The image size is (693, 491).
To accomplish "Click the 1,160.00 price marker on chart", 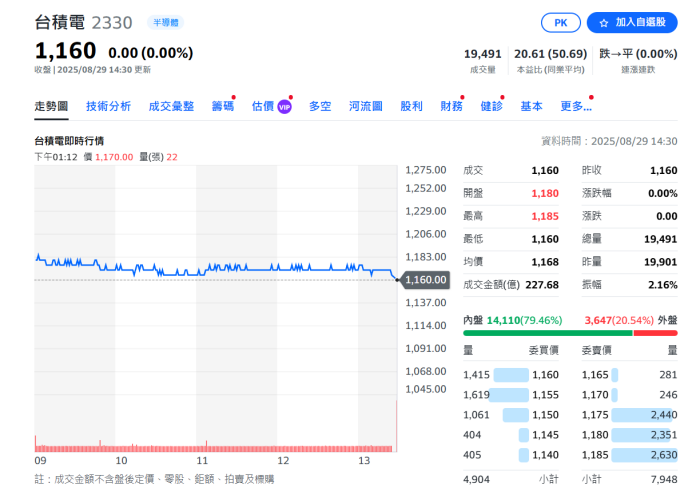I will (x=425, y=280).
